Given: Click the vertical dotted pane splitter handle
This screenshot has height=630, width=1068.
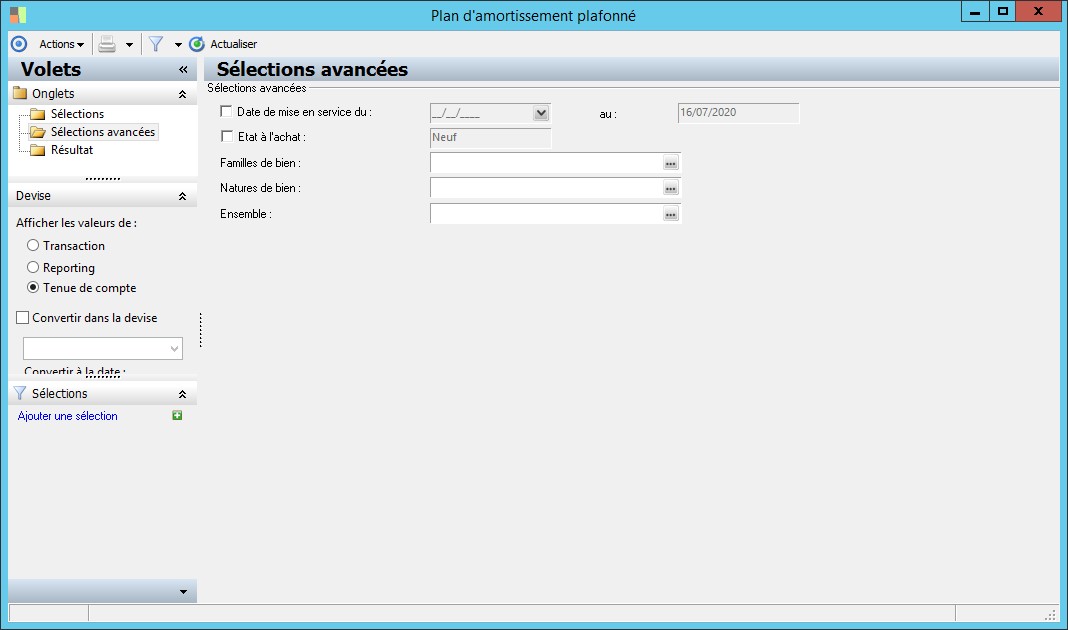Looking at the screenshot, I should 201,330.
